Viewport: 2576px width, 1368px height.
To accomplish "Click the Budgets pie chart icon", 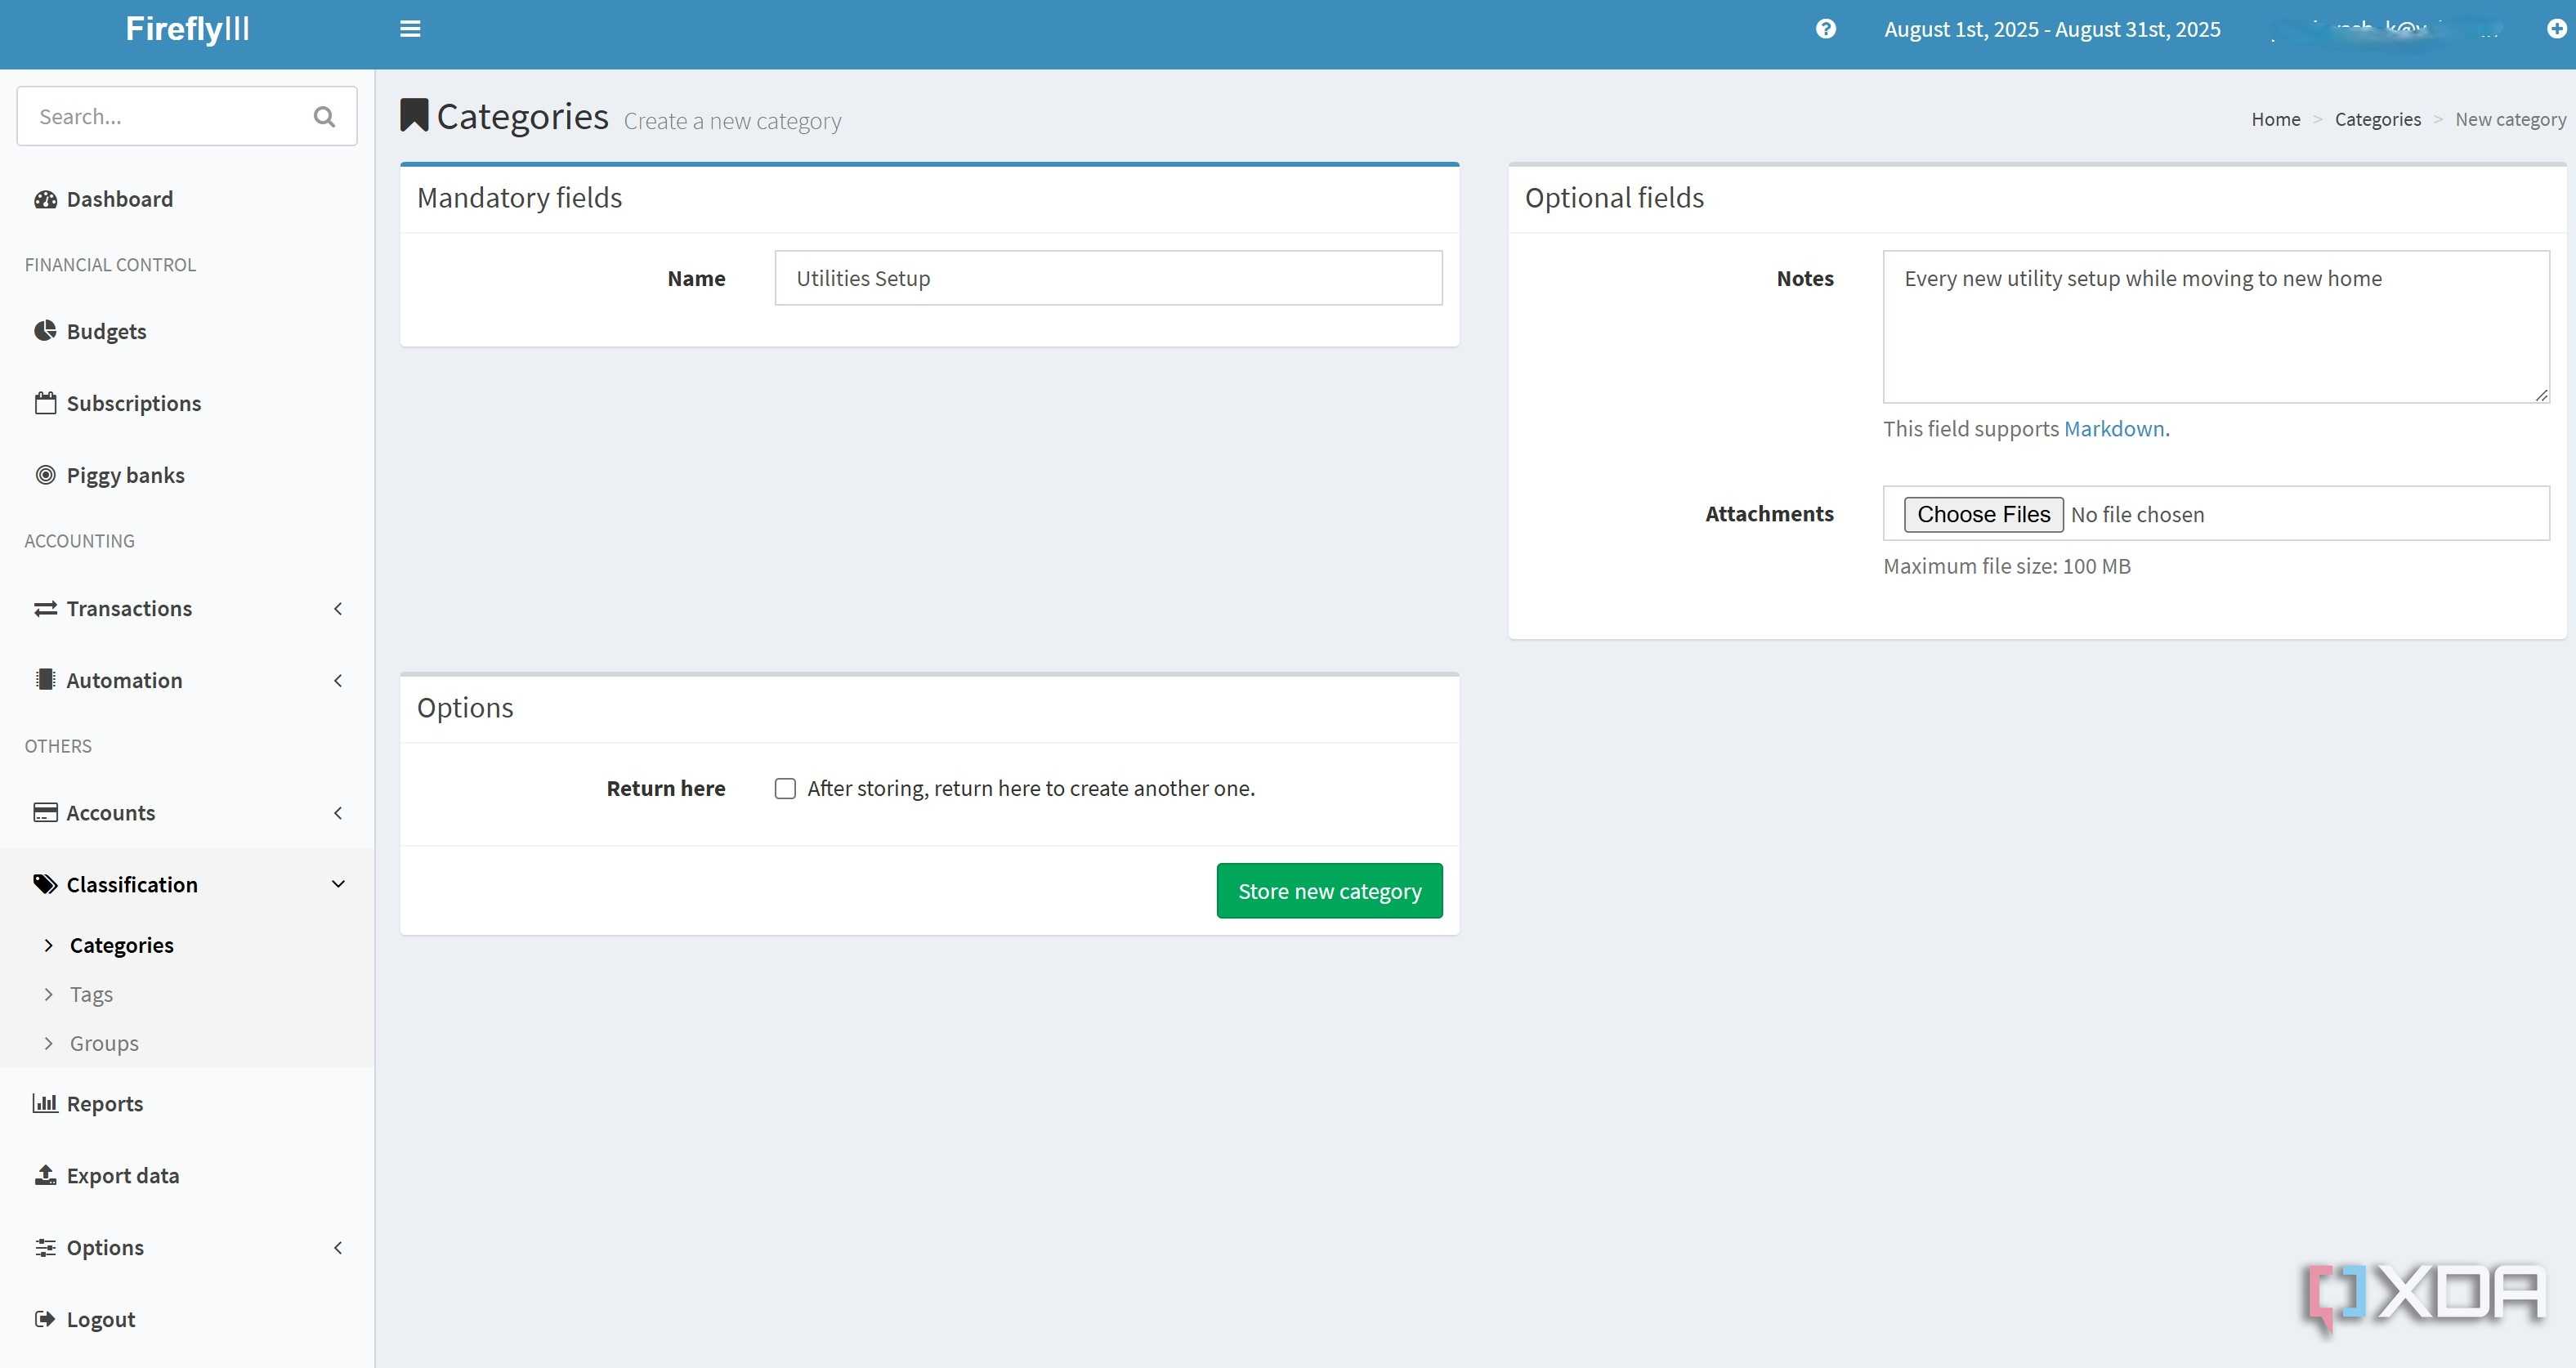I will (45, 331).
